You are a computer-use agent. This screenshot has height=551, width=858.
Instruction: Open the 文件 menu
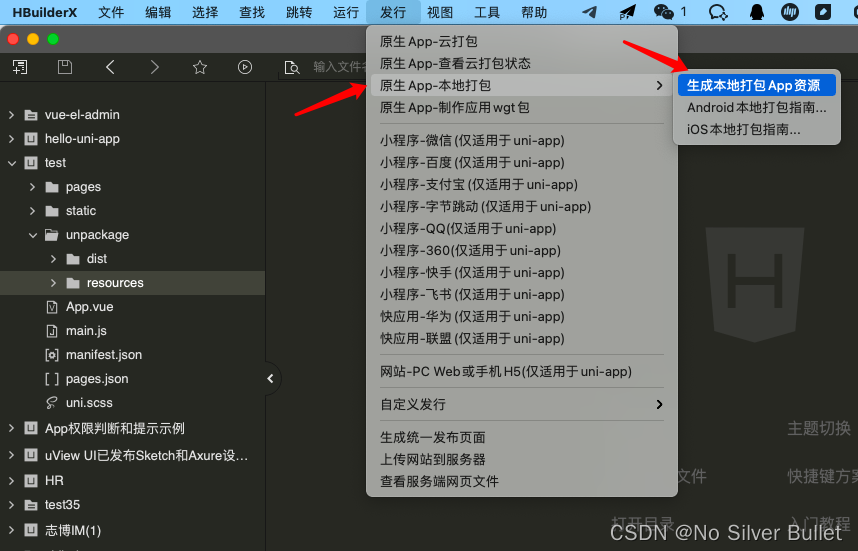click(111, 12)
